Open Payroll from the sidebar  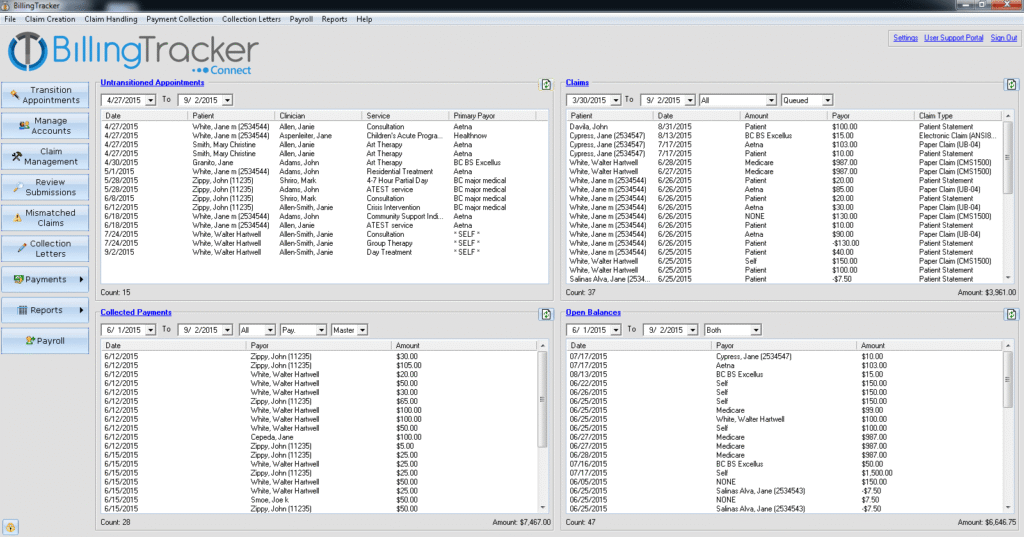click(45, 341)
